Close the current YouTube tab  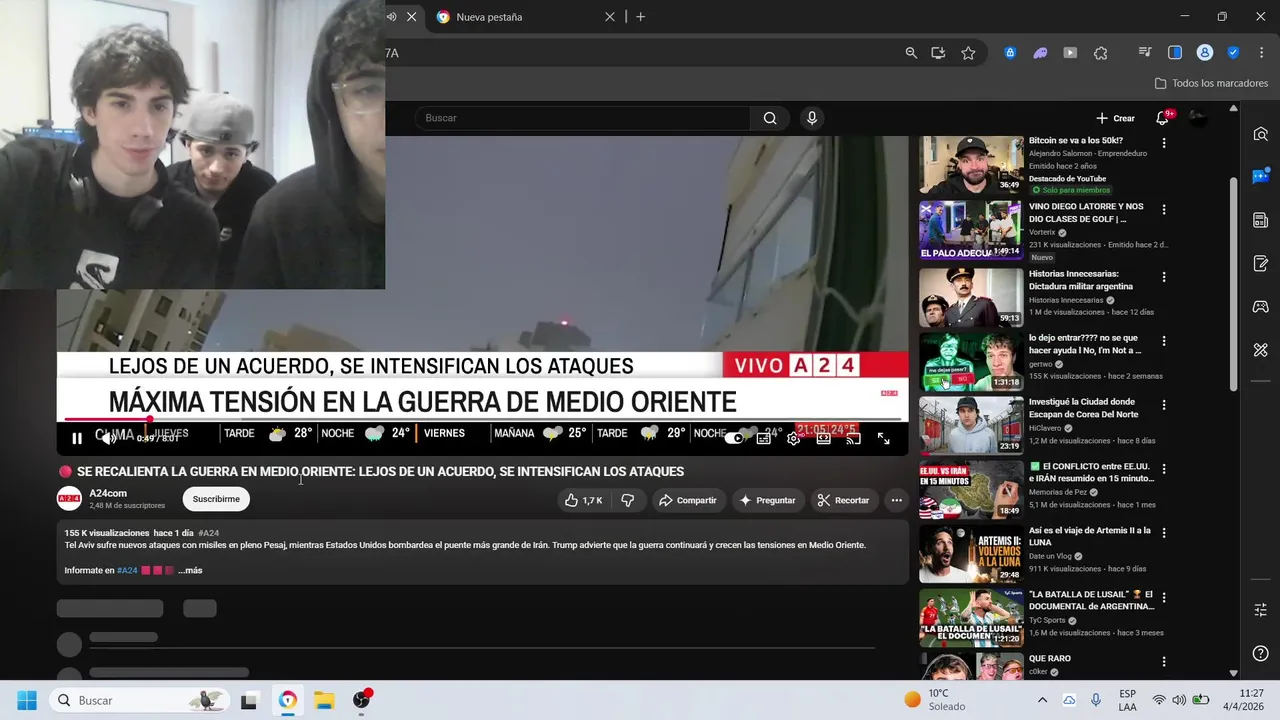pyautogui.click(x=411, y=17)
